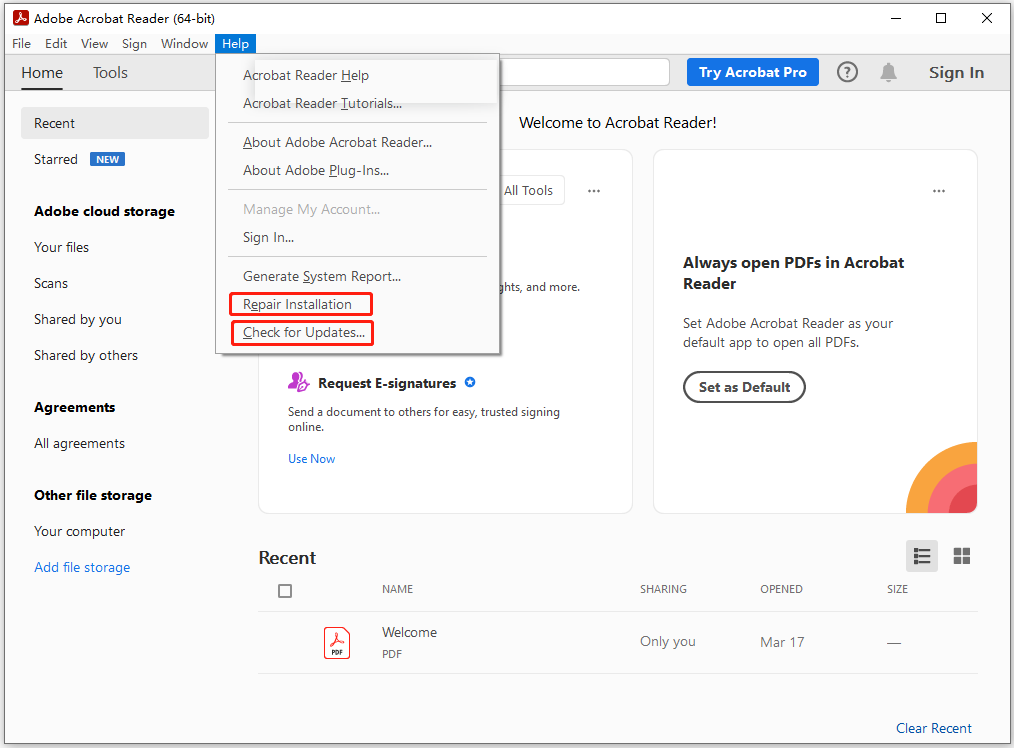The height and width of the screenshot is (748, 1014).
Task: Select Recent in the sidebar
Action: click(114, 123)
